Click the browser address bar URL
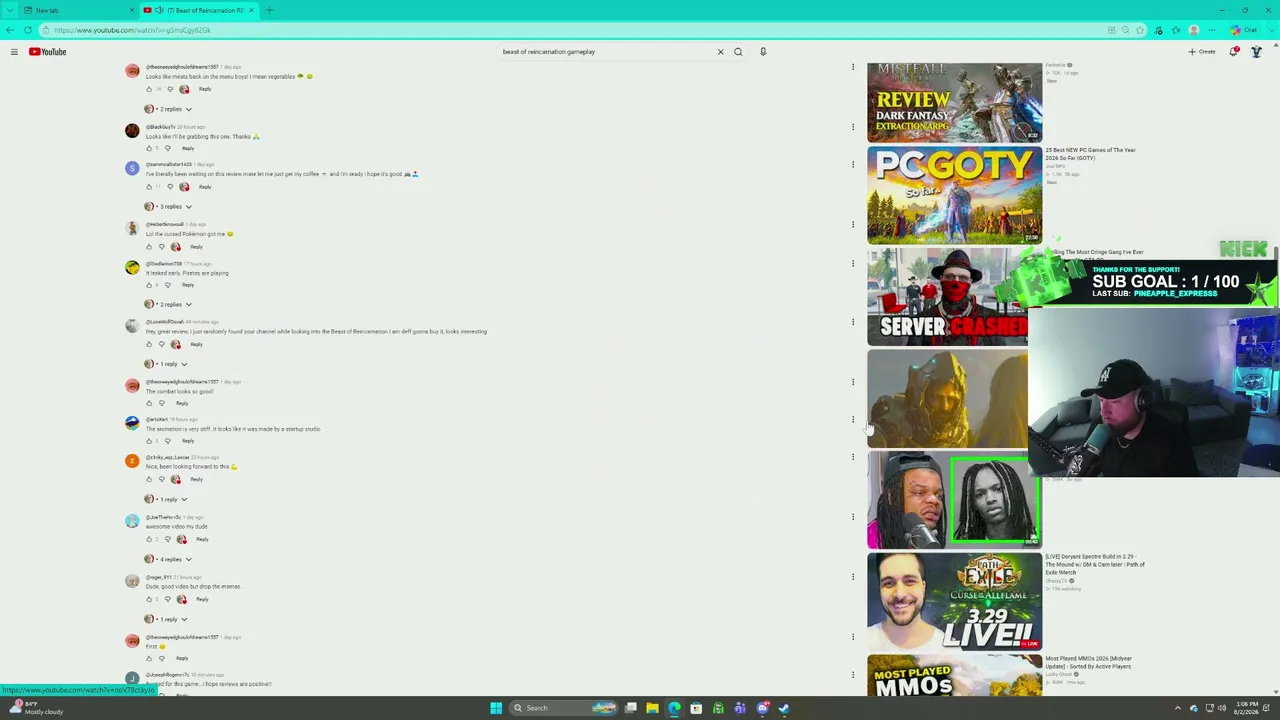 click(x=132, y=30)
